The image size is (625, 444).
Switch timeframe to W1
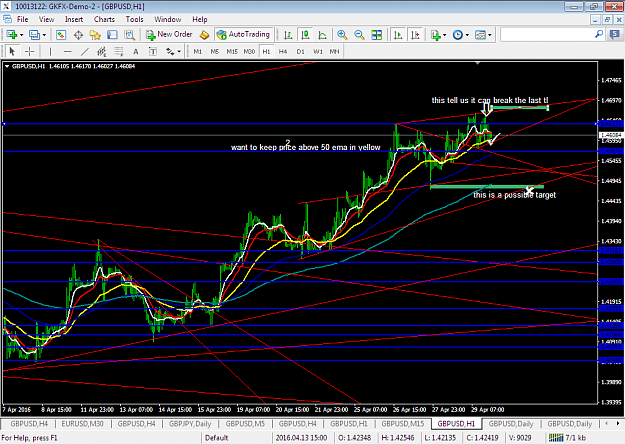pyautogui.click(x=318, y=51)
